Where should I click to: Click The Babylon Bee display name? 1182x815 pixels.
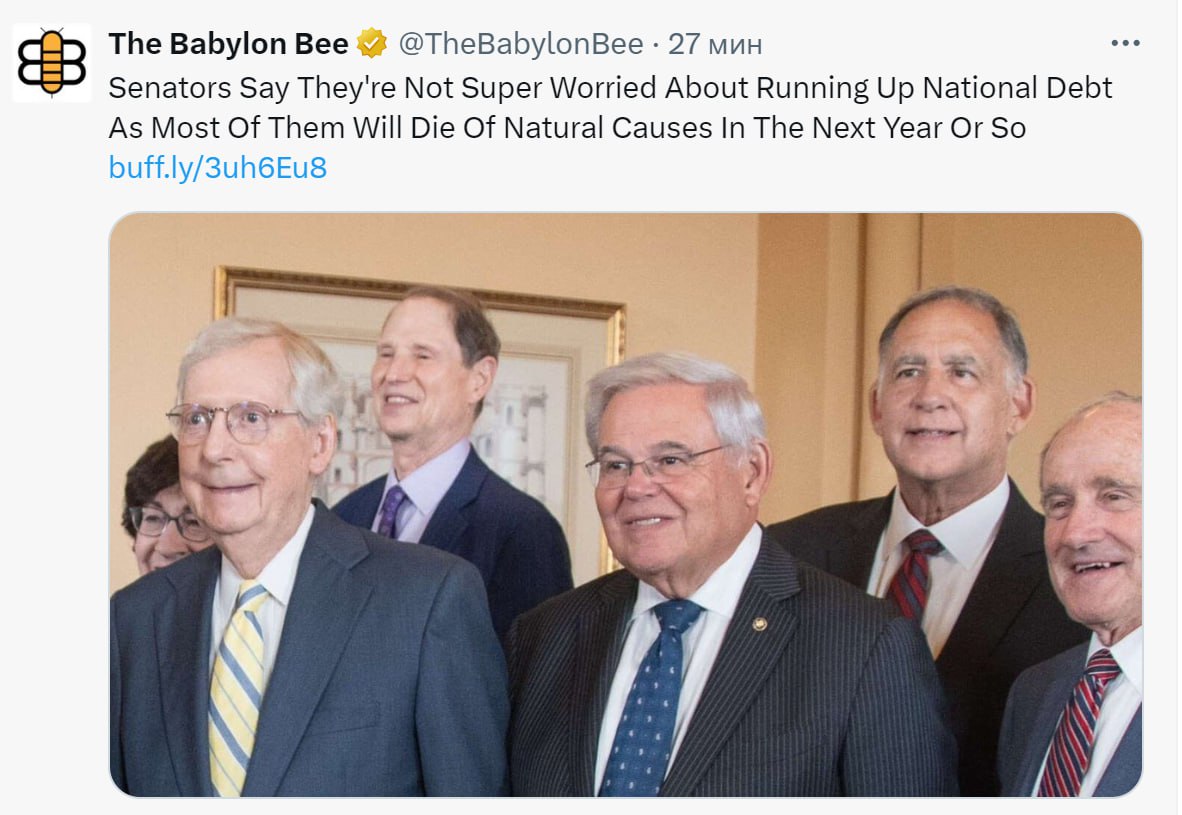point(228,44)
